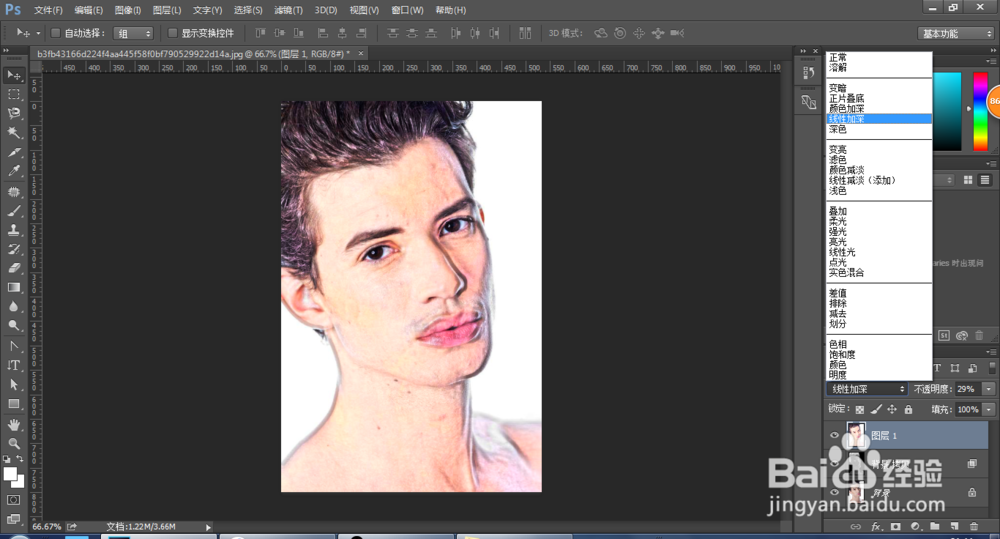Open the 滤镜(T) menu
1000x539 pixels.
click(x=289, y=10)
